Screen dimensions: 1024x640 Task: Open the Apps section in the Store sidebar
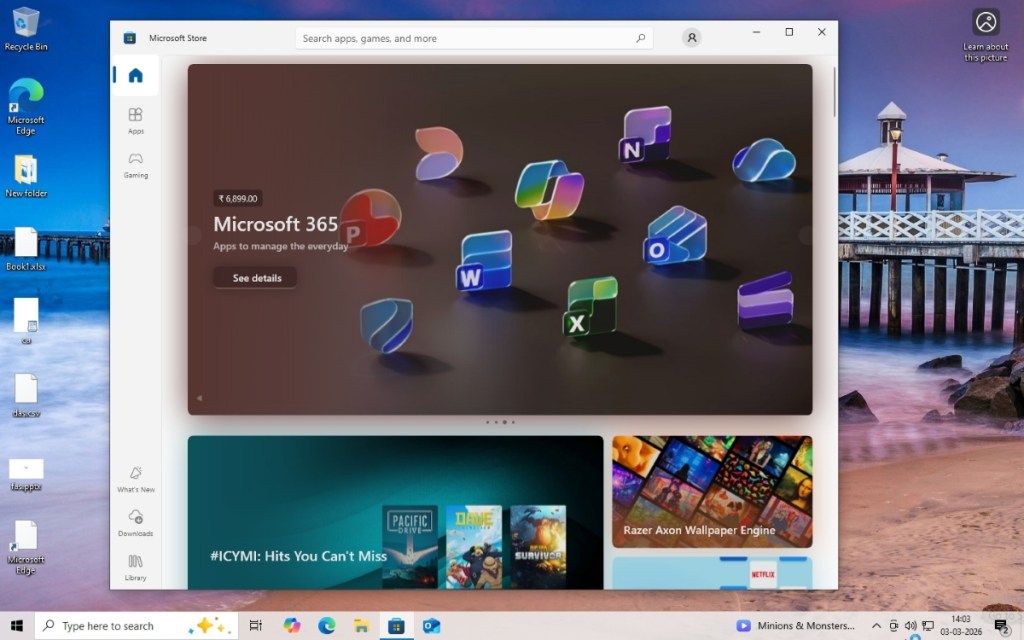(135, 119)
